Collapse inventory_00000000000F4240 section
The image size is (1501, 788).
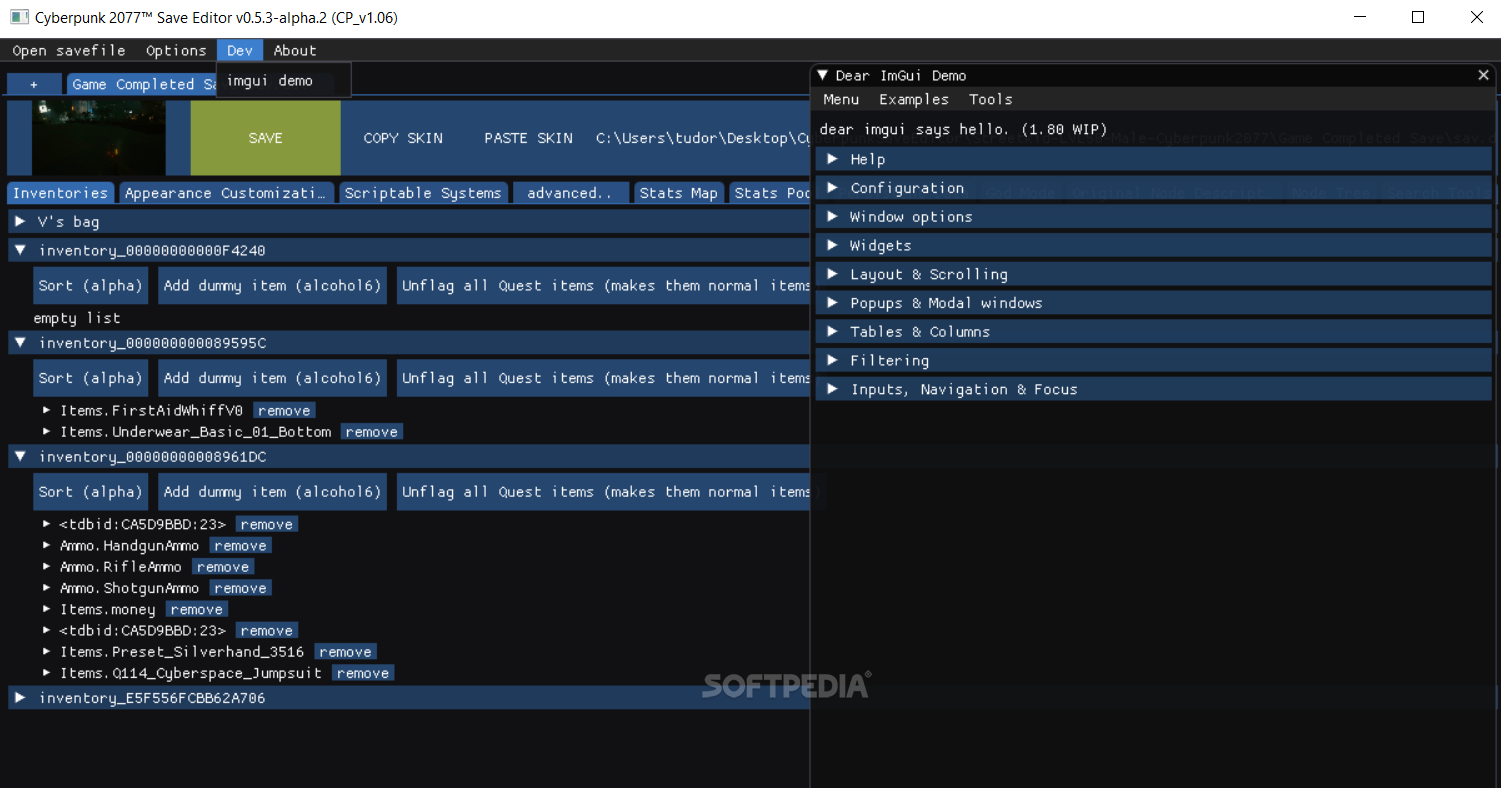pyautogui.click(x=408, y=250)
